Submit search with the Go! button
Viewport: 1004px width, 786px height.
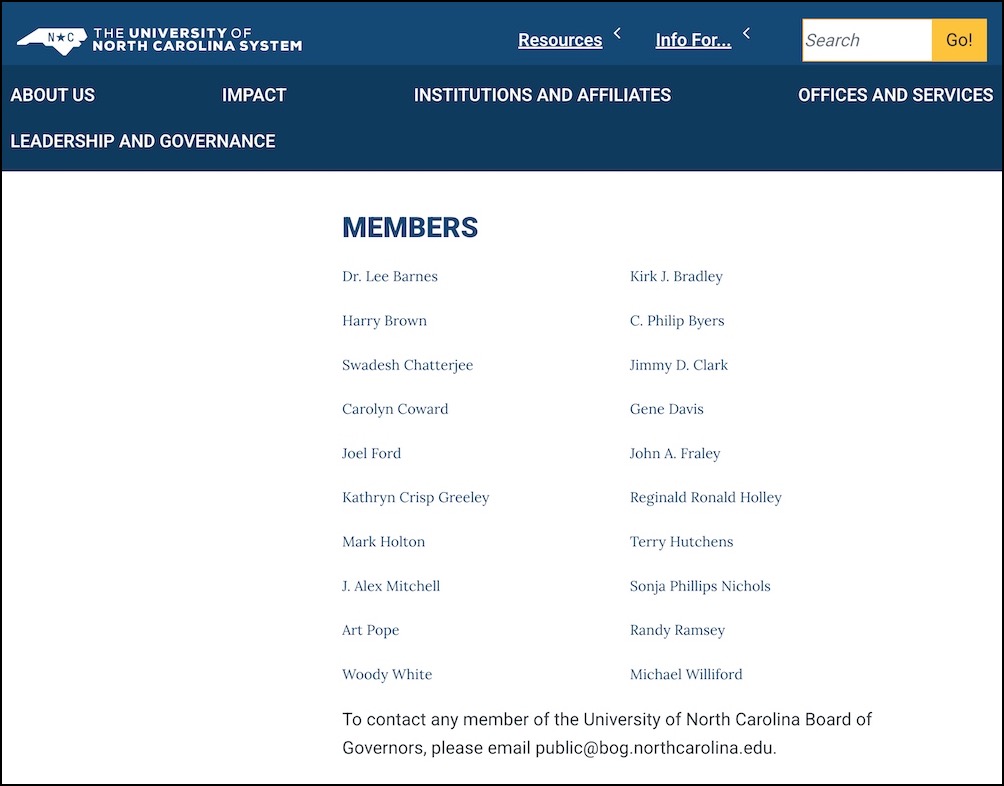point(959,40)
